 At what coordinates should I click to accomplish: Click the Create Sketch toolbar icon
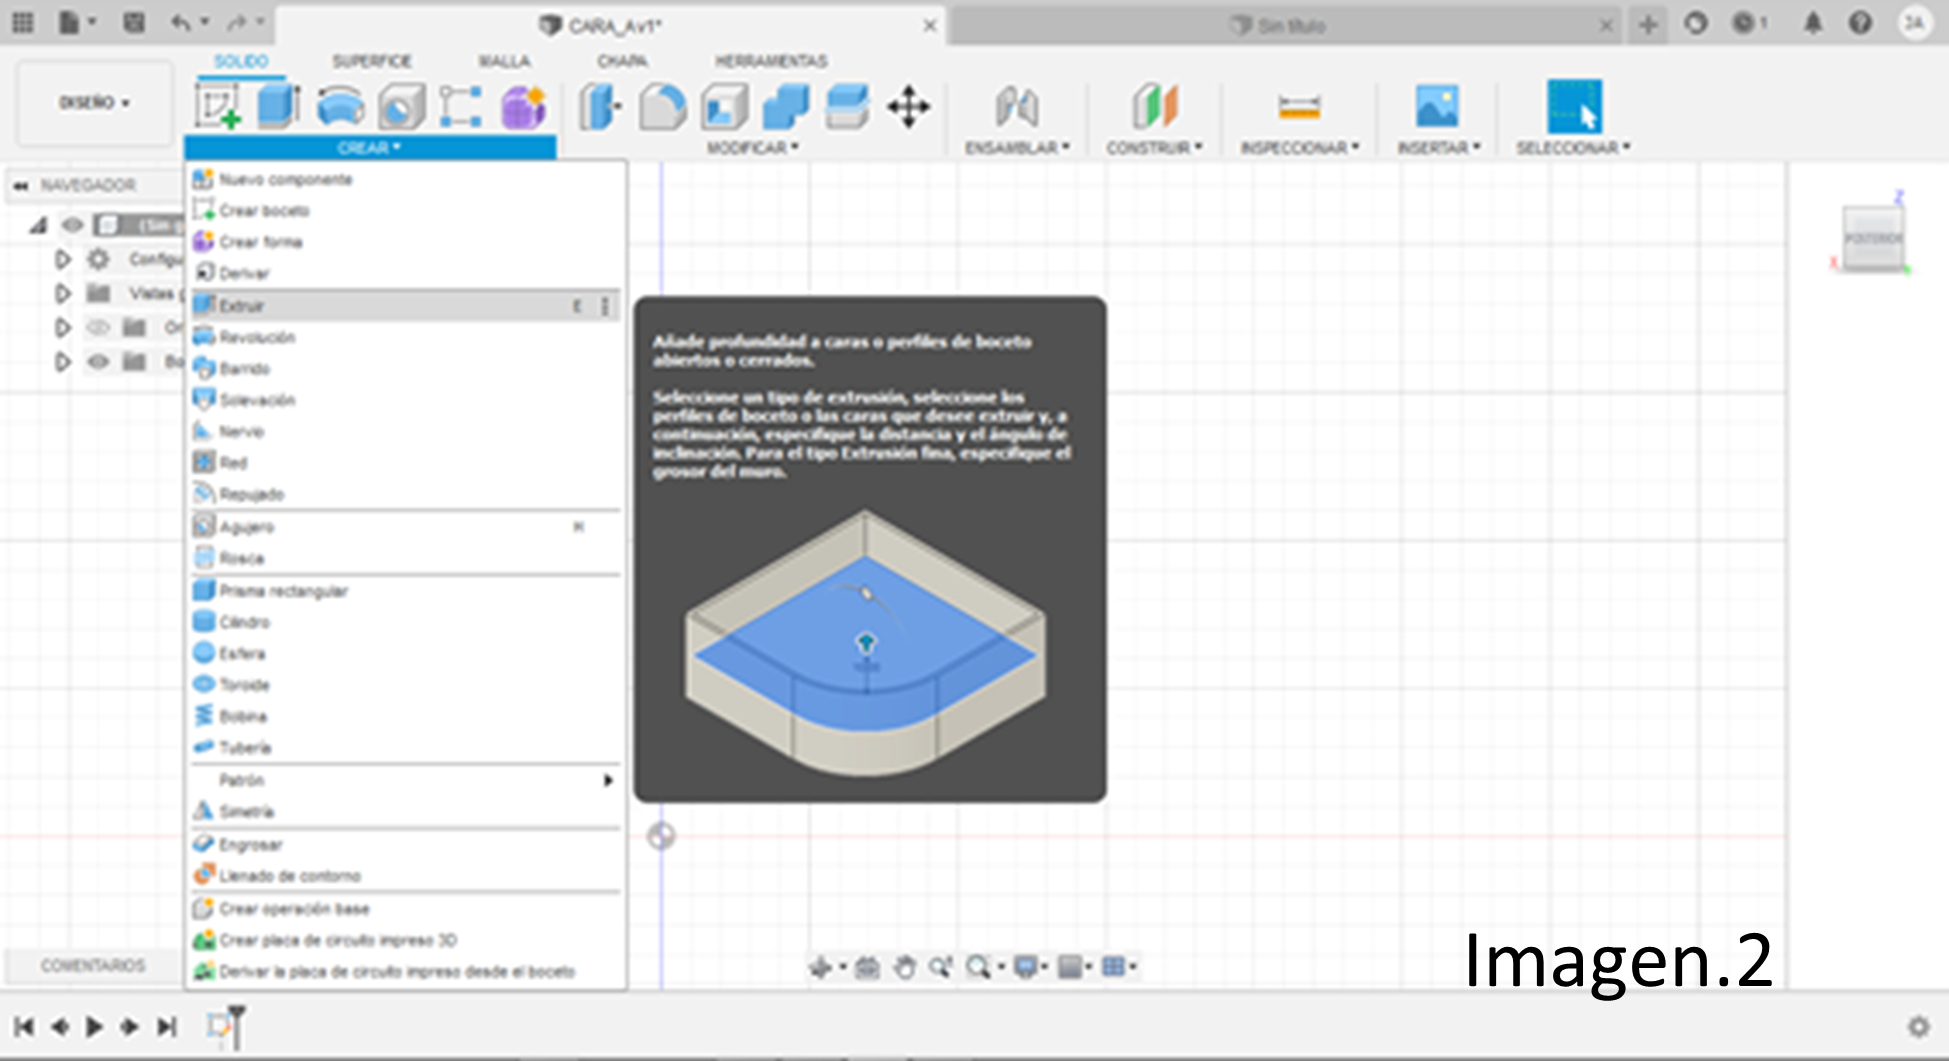(x=217, y=107)
